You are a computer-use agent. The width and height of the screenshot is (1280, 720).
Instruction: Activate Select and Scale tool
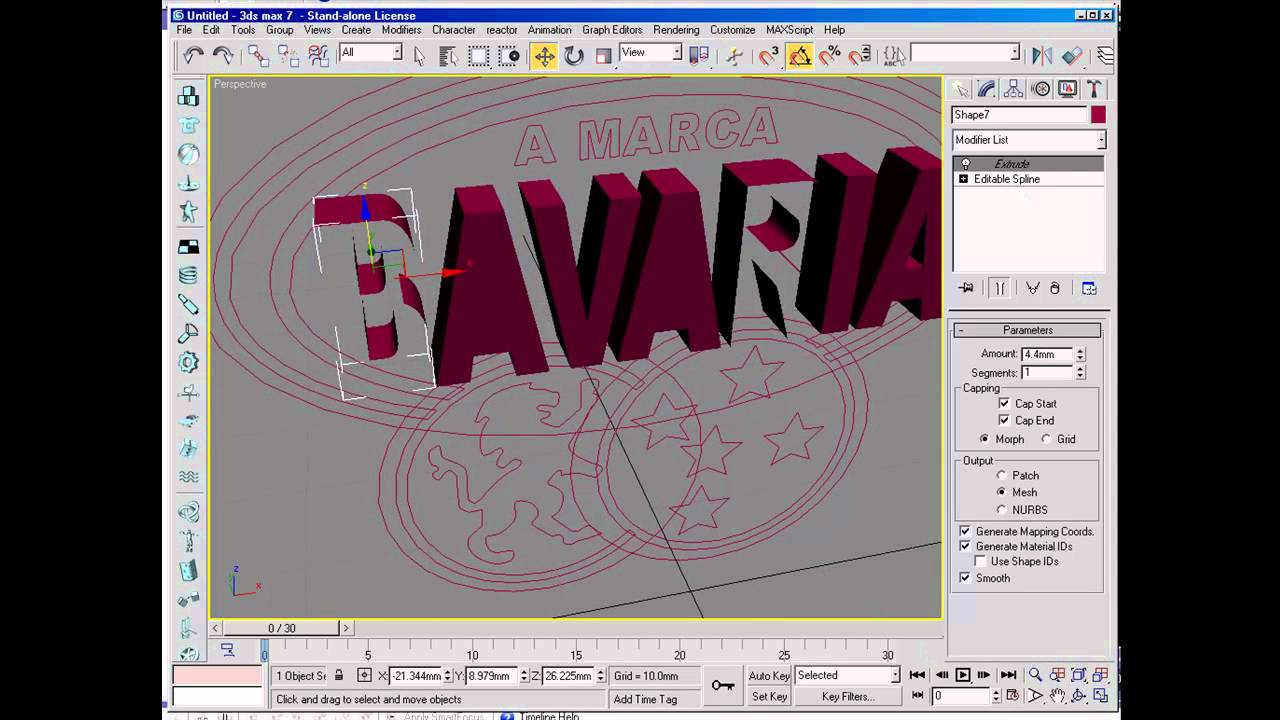pyautogui.click(x=604, y=56)
